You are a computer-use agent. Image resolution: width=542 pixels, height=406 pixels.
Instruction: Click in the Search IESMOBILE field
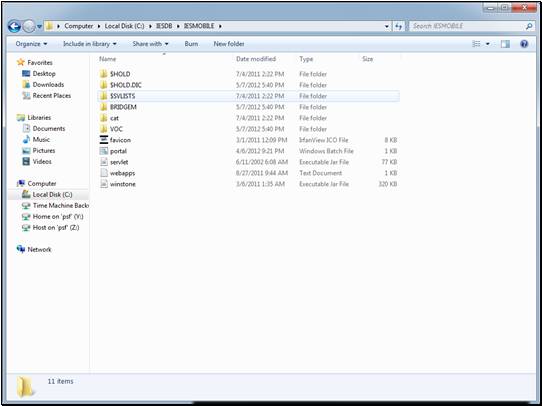pos(468,26)
